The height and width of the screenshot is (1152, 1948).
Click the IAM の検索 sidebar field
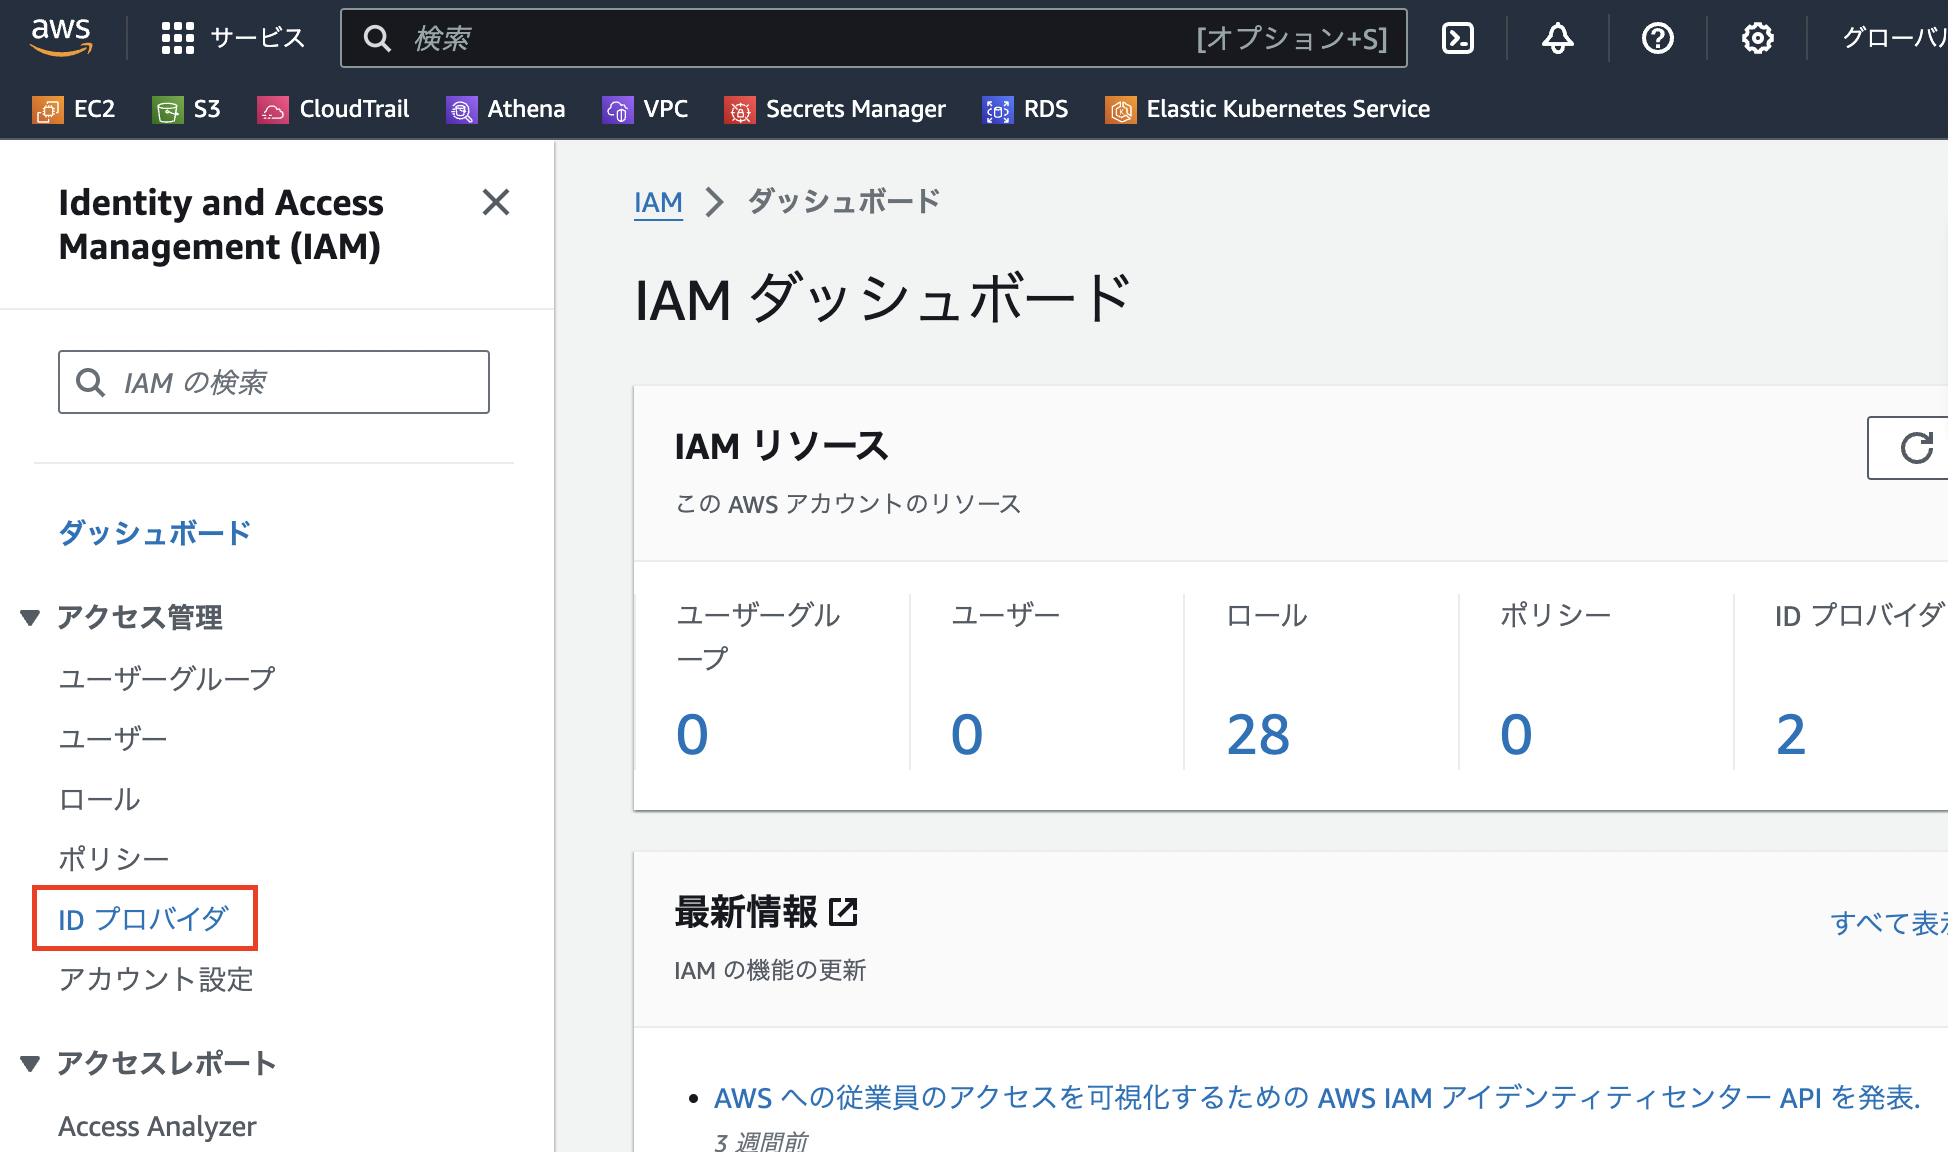click(273, 382)
